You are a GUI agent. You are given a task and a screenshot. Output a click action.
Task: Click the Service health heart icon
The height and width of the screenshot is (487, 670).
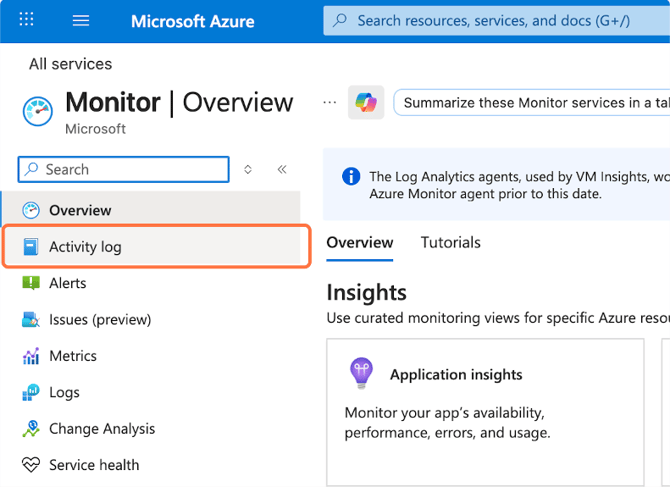(31, 465)
